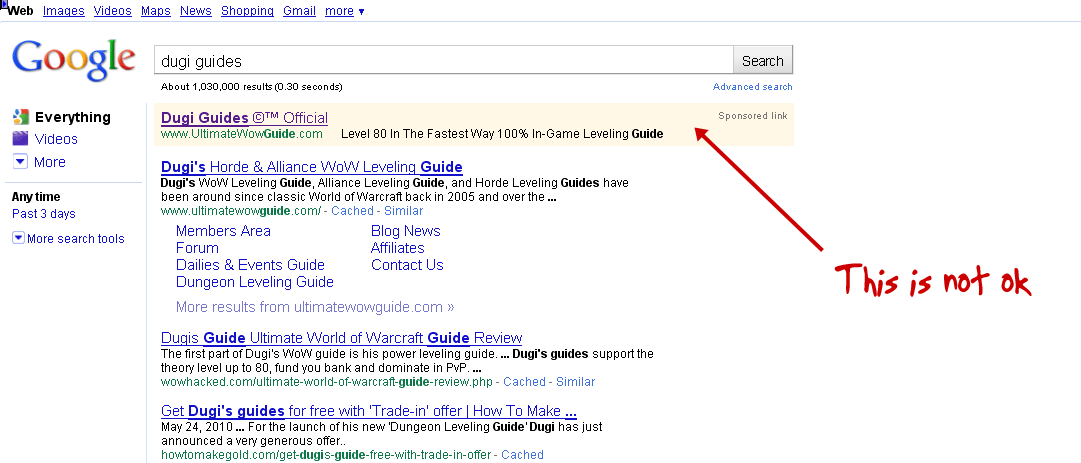The height and width of the screenshot is (463, 1081).
Task: Click the howtomakegold.com green URL text
Action: (325, 455)
